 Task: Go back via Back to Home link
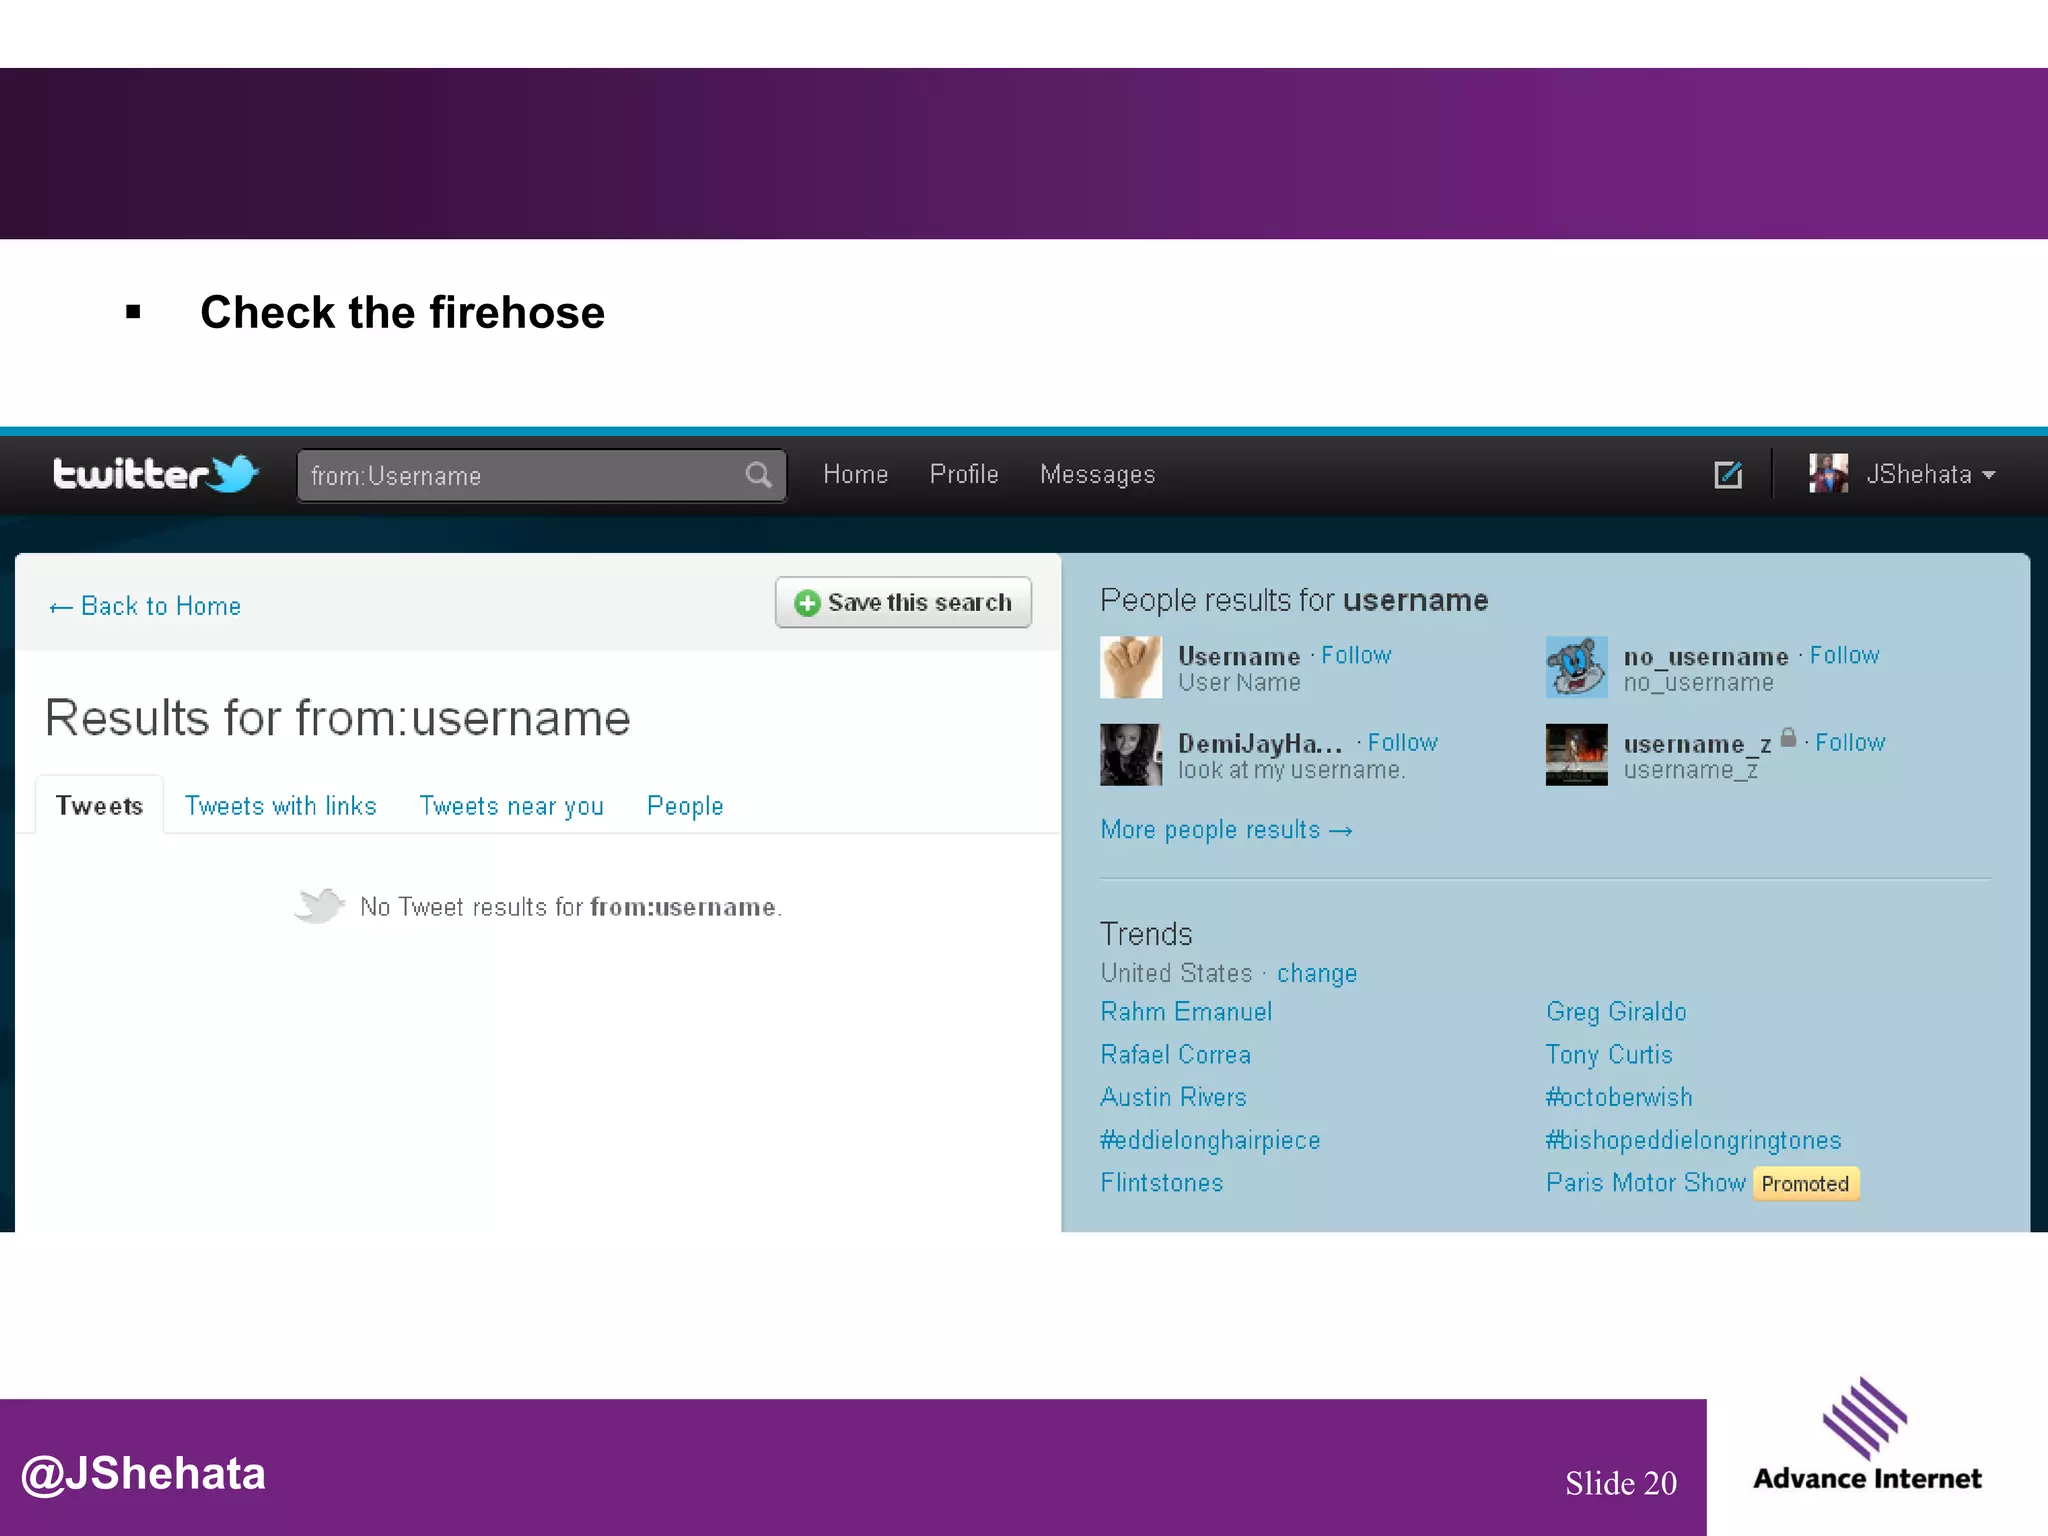click(145, 606)
